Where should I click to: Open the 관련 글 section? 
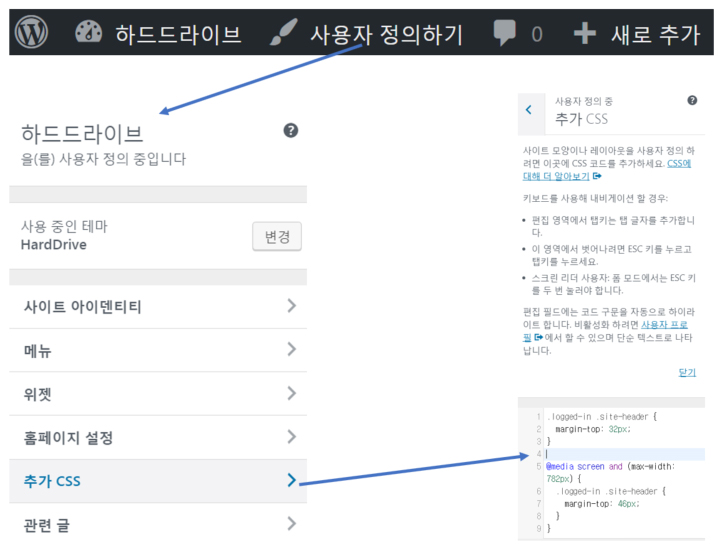tap(158, 525)
